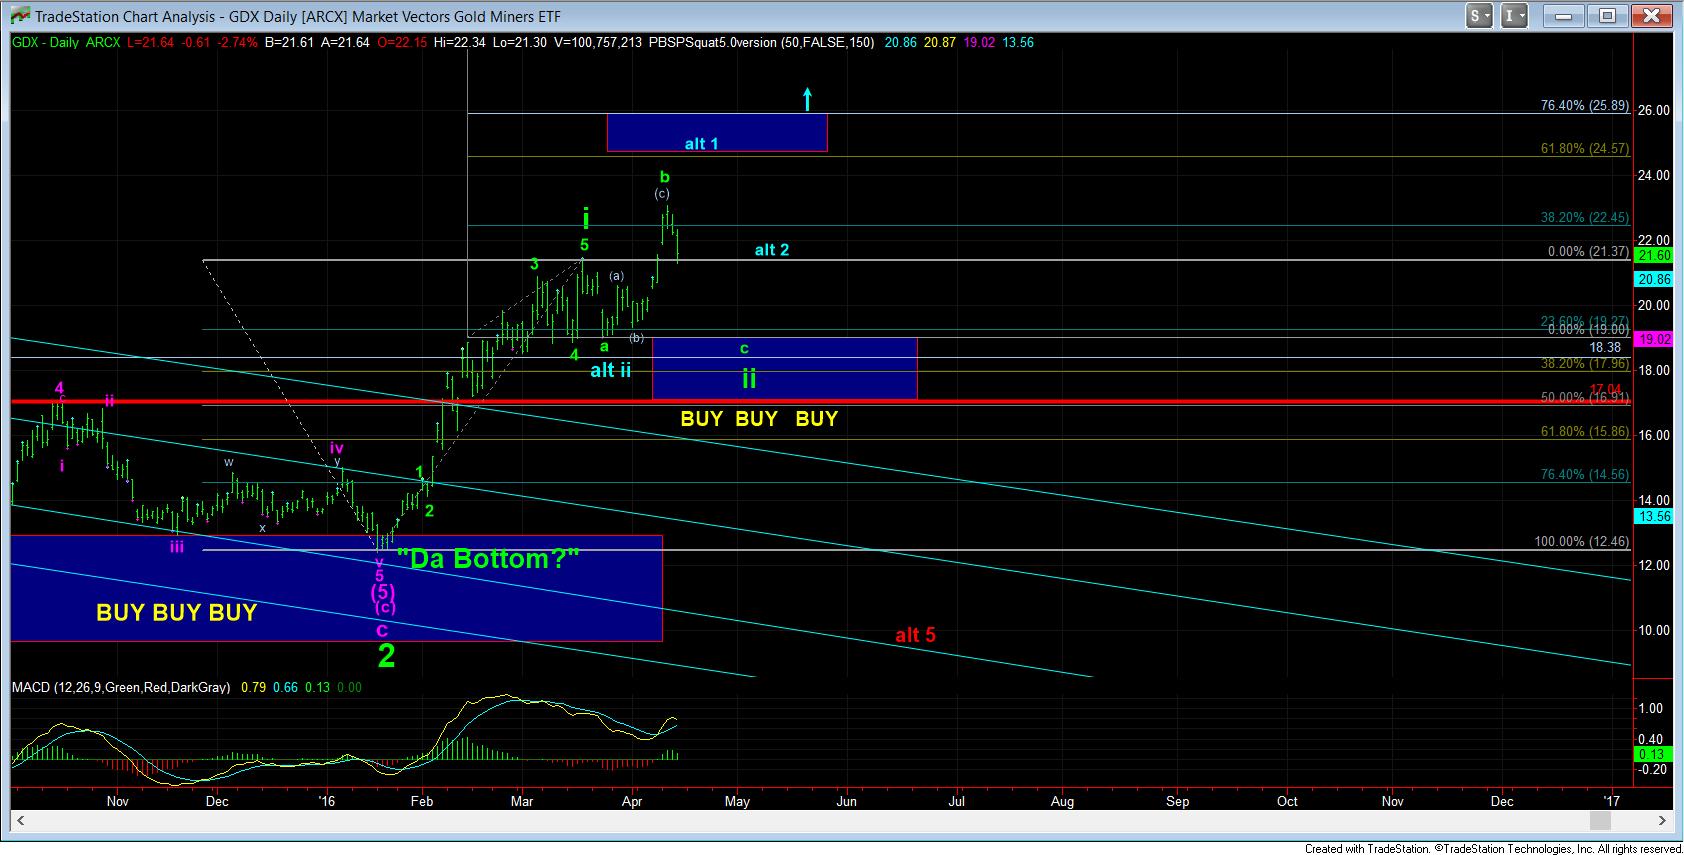Click the large green '2' wave label
The width and height of the screenshot is (1684, 855).
pos(386,656)
